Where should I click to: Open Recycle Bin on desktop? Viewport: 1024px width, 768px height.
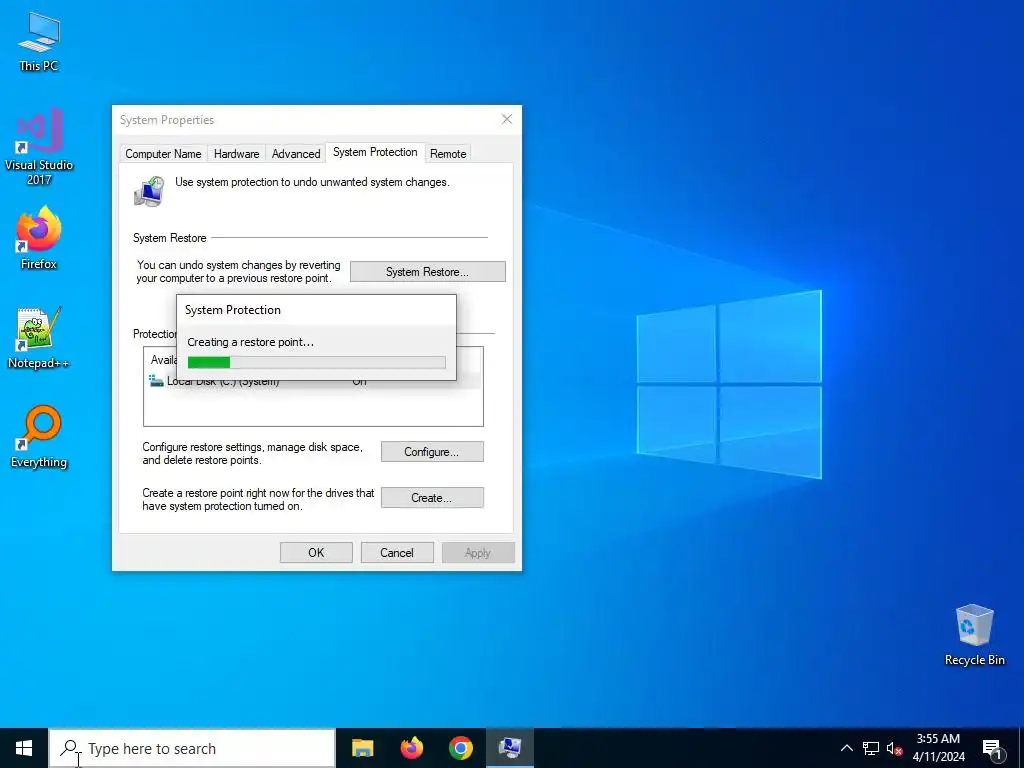[x=974, y=635]
